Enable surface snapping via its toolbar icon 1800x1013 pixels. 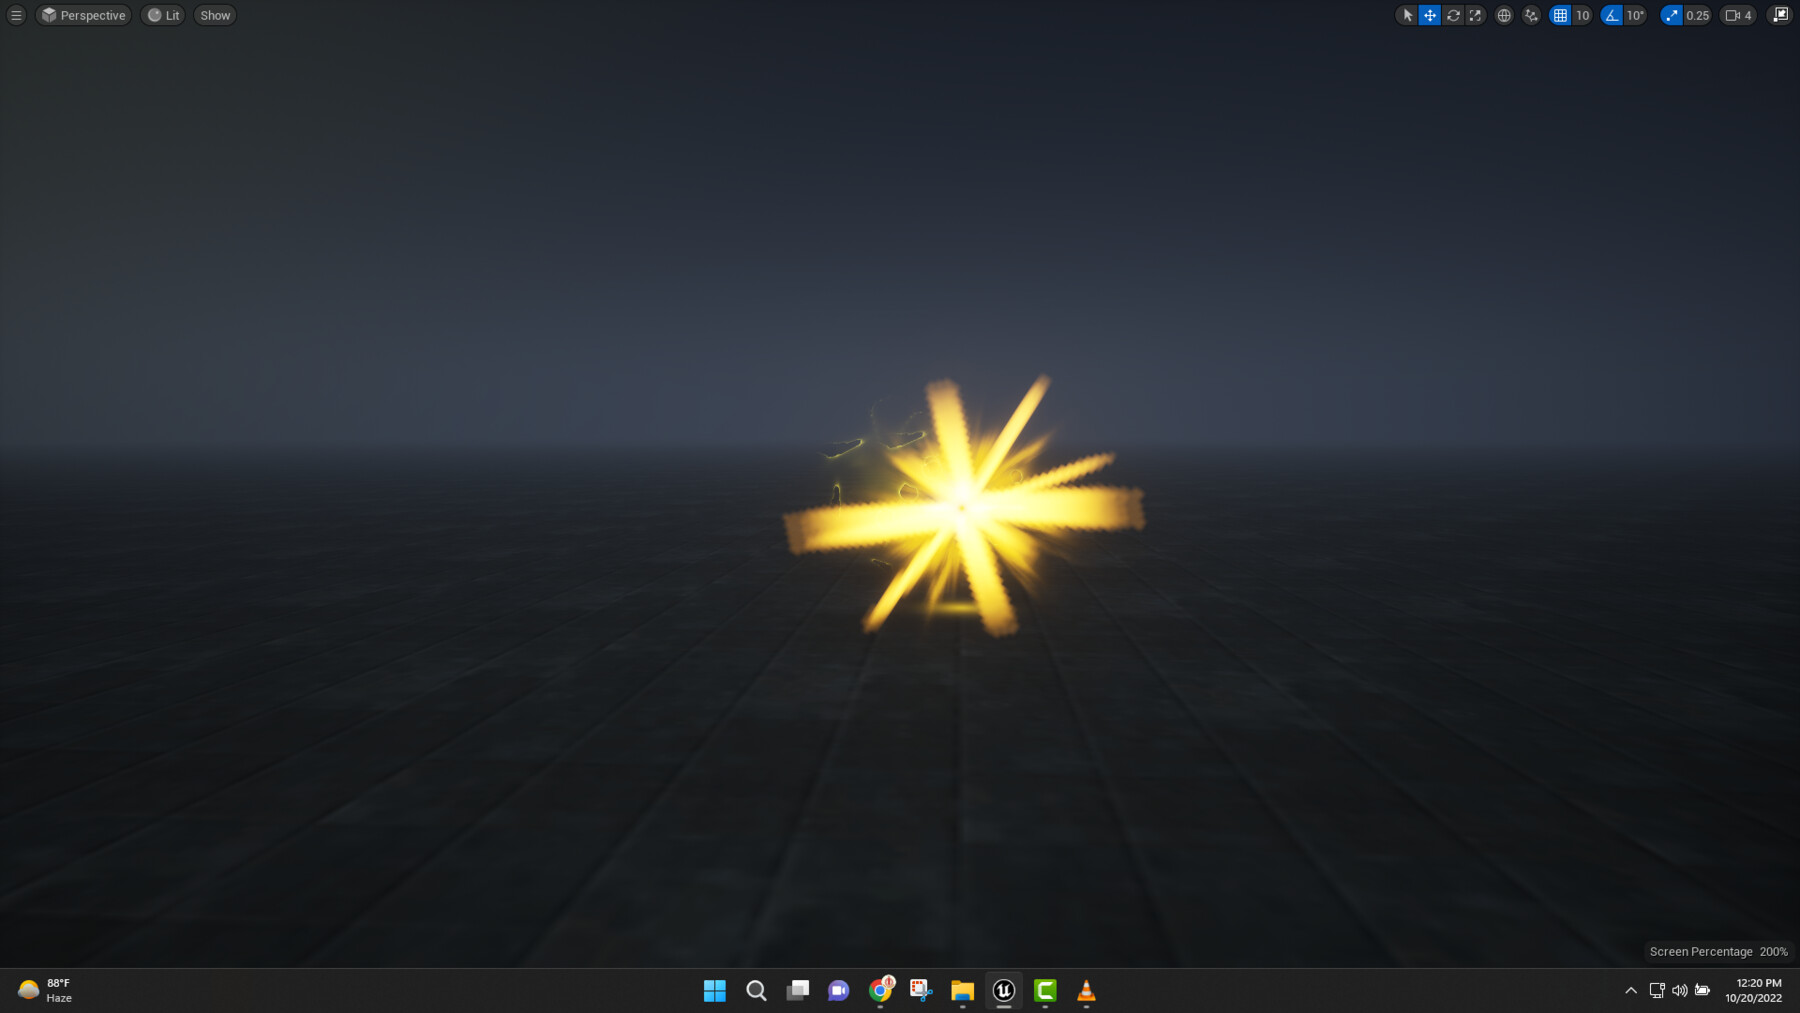coord(1530,15)
